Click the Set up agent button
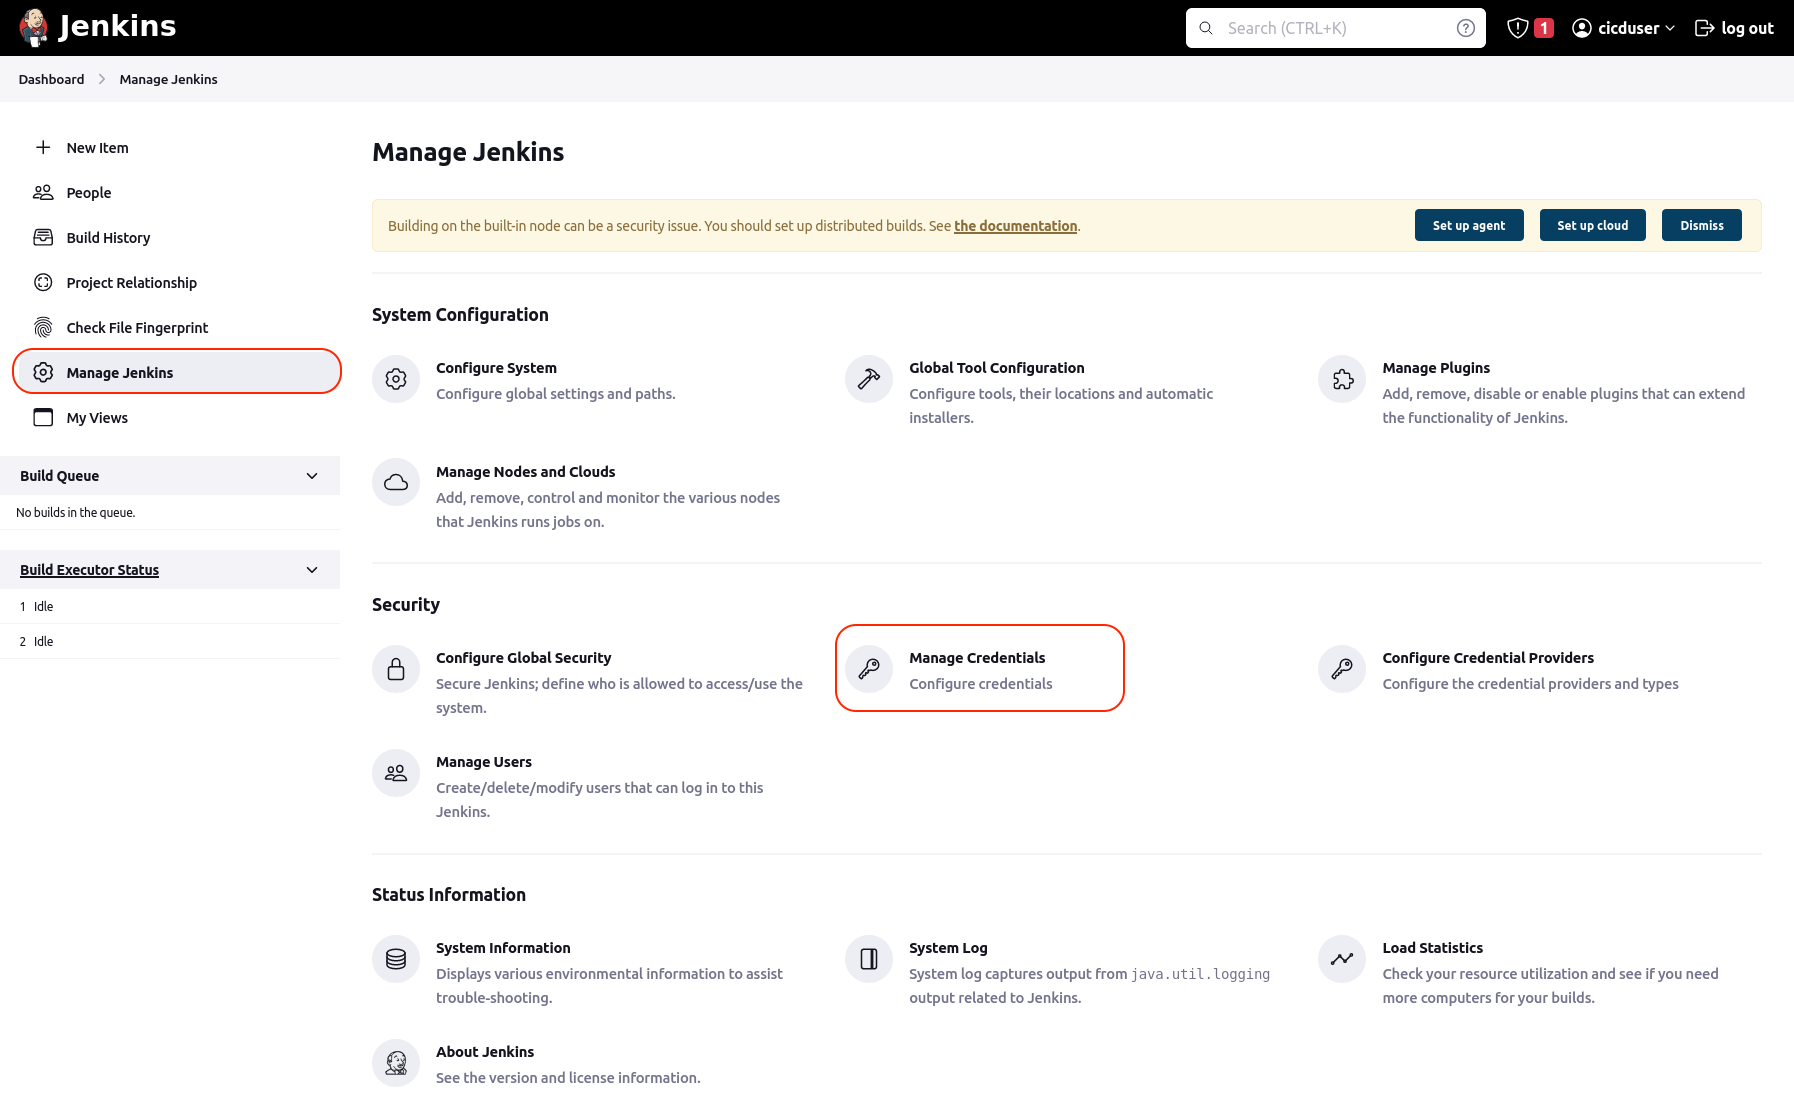Viewport: 1794px width, 1109px height. (1469, 225)
